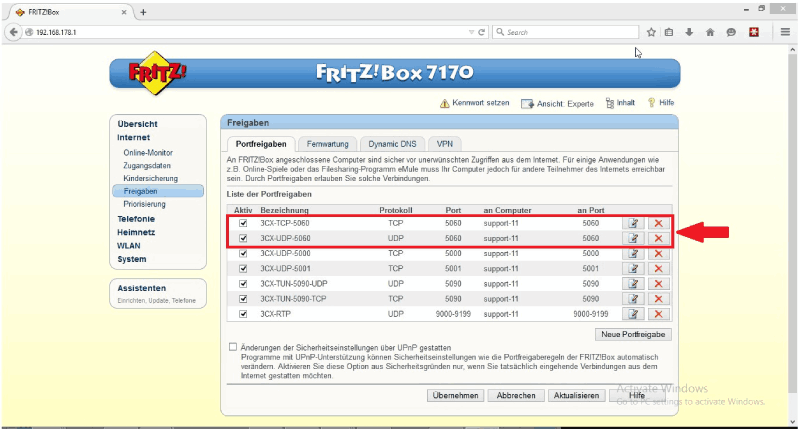Close the FRITZ!Box browser tab
This screenshot has width=800, height=429.
[x=124, y=12]
